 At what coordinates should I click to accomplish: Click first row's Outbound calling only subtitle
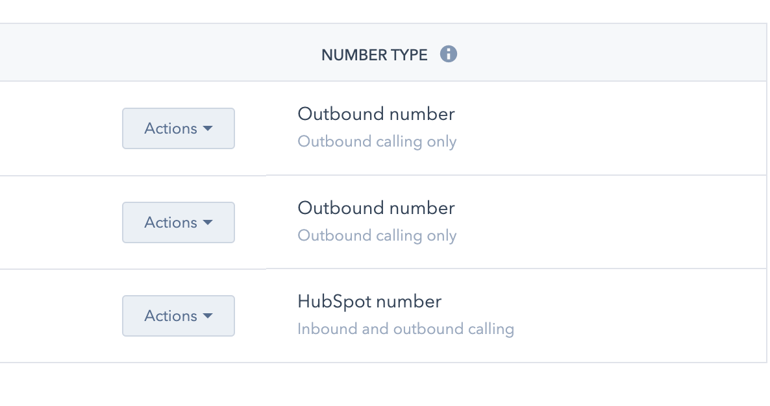(x=377, y=141)
